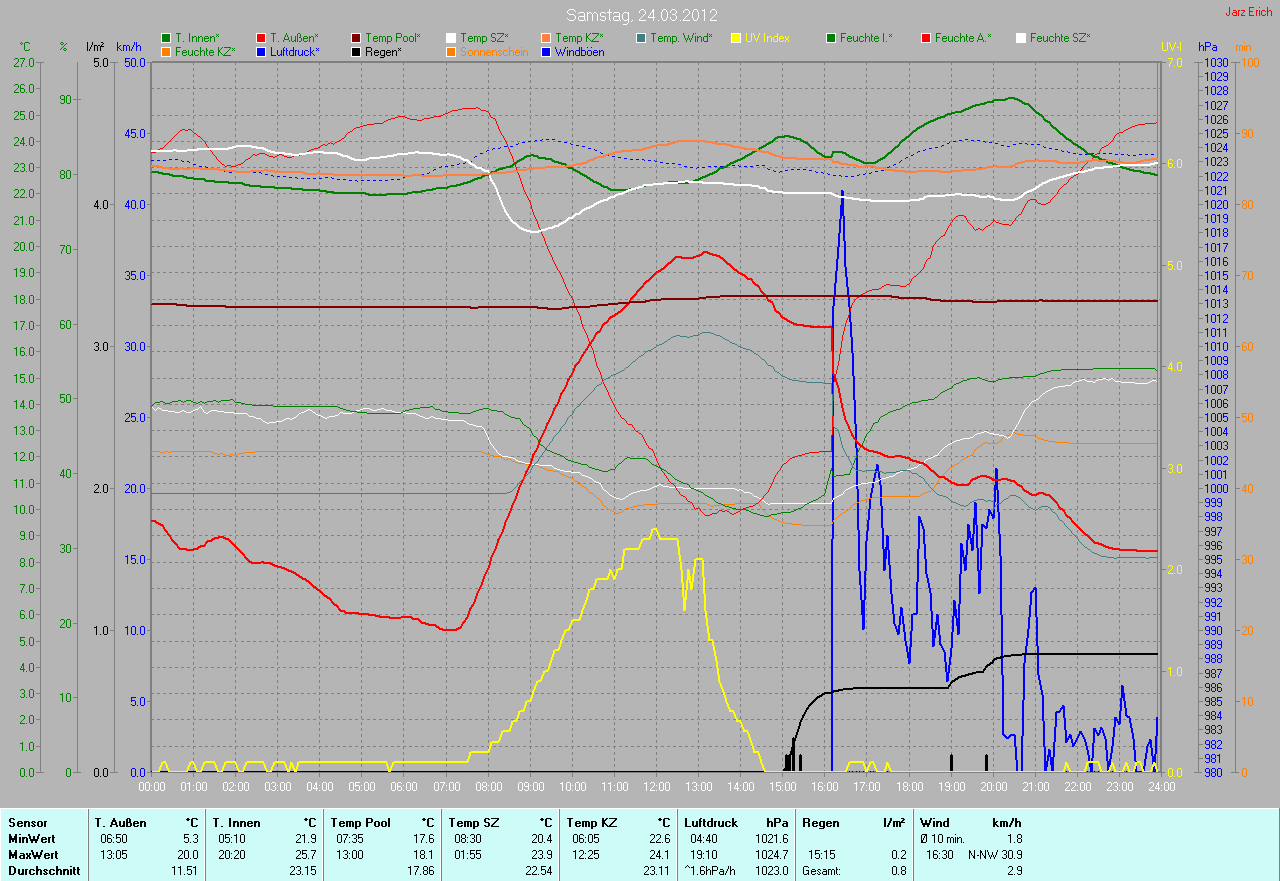Click the T. Außen average value '11.51'
The height and width of the screenshot is (881, 1280).
(184, 871)
